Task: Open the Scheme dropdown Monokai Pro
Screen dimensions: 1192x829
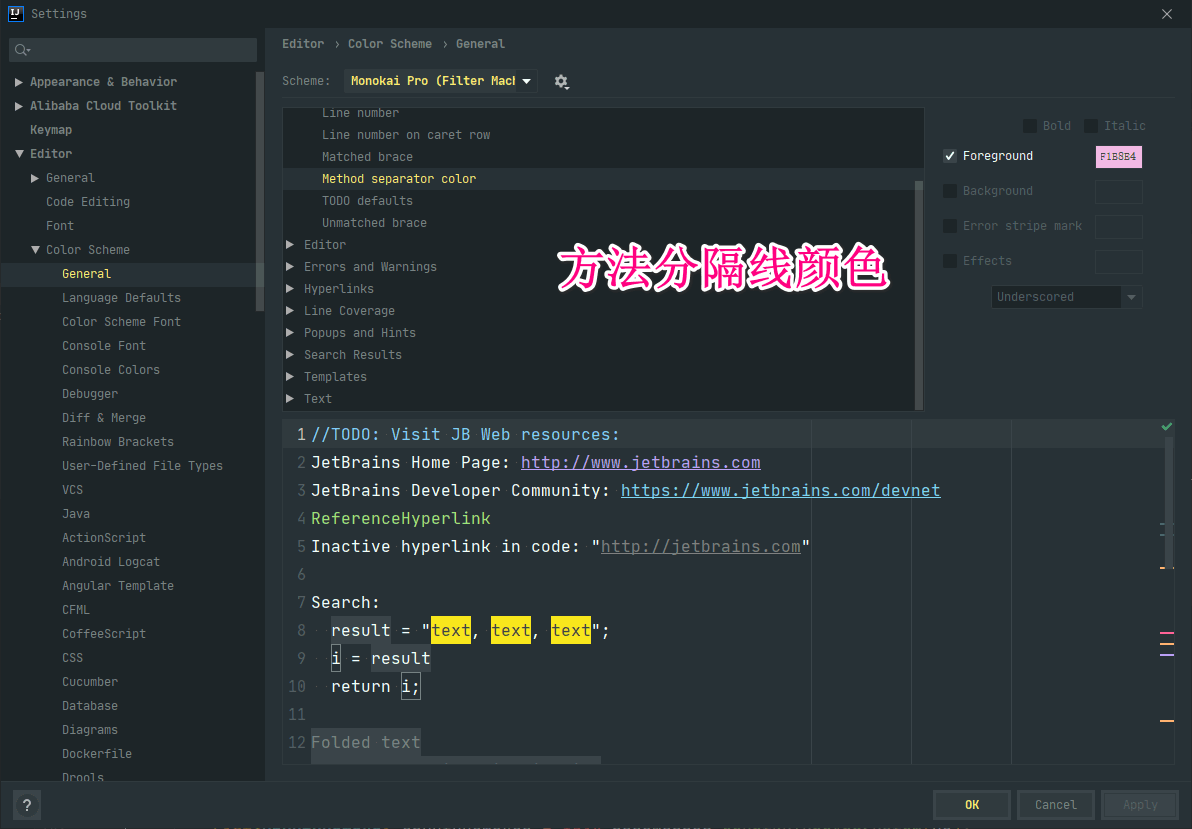Action: (x=440, y=81)
